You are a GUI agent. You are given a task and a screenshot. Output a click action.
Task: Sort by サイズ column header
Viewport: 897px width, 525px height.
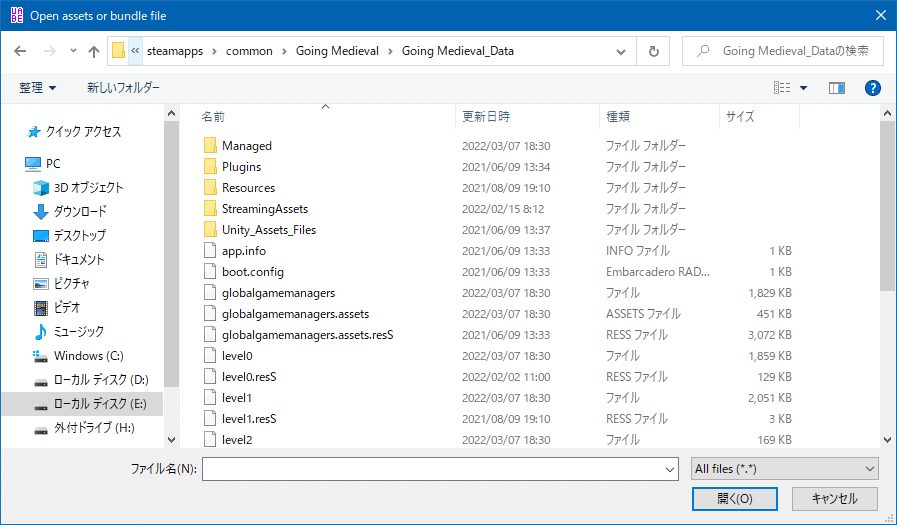coord(740,117)
